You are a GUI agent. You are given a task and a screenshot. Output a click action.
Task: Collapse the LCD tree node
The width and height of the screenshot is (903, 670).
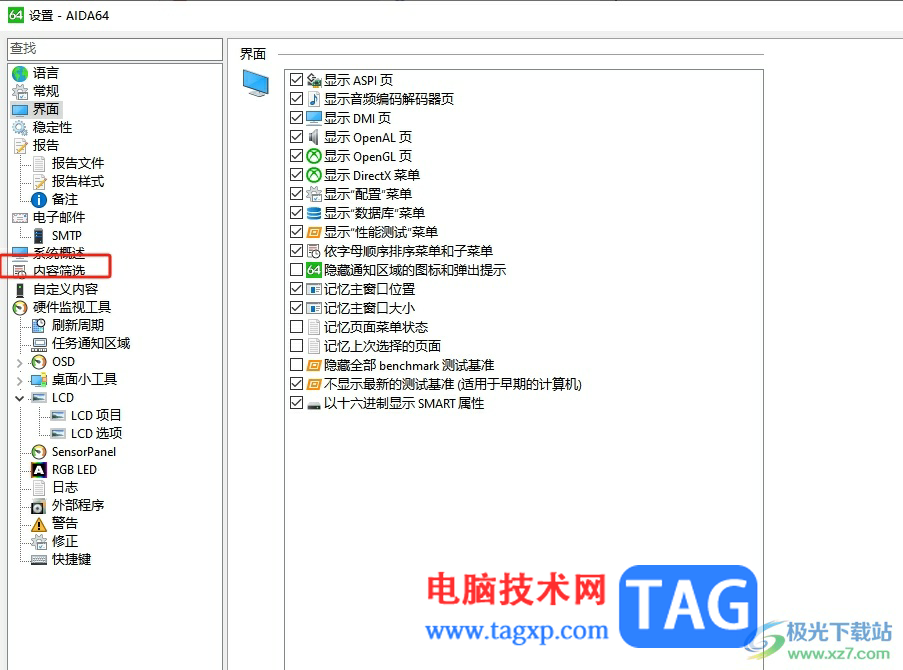[x=20, y=398]
